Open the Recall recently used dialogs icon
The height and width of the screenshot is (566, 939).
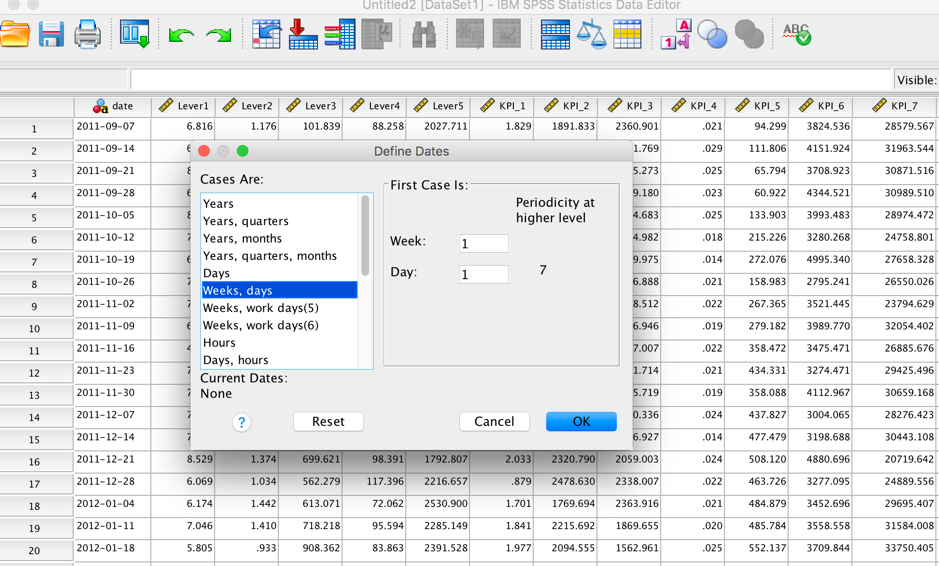(135, 35)
